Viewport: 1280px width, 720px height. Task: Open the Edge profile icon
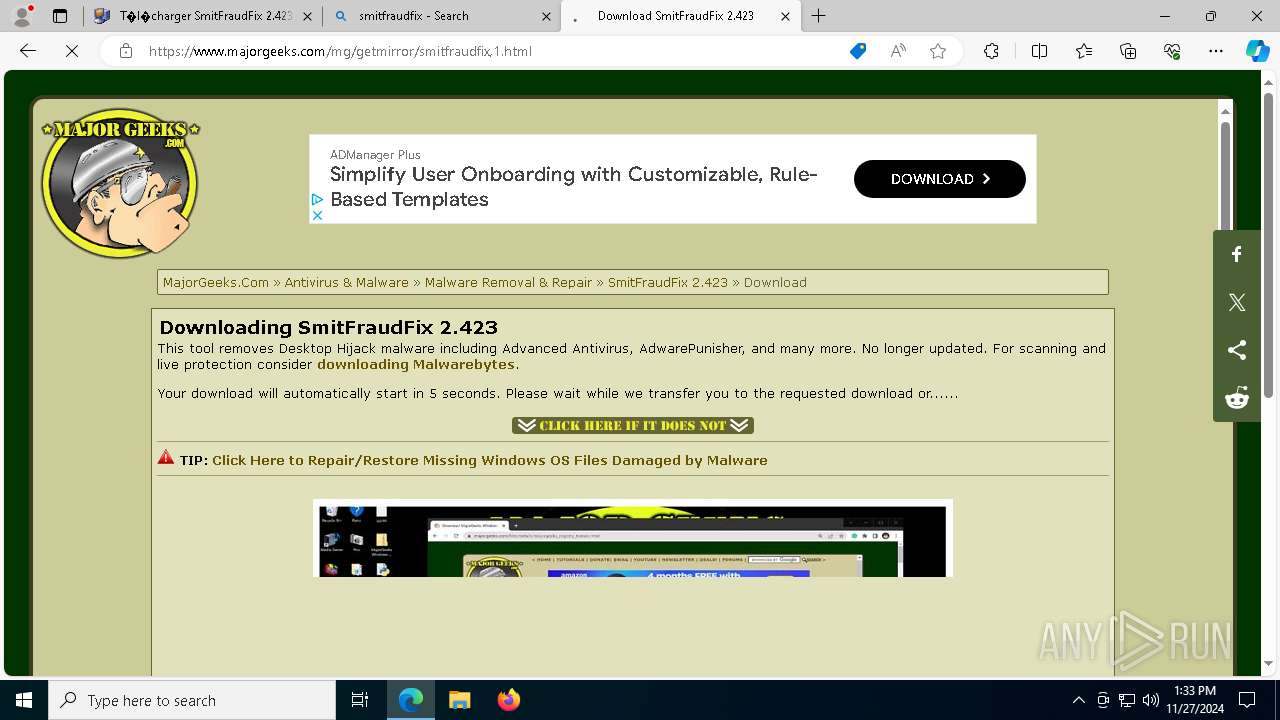[21, 16]
